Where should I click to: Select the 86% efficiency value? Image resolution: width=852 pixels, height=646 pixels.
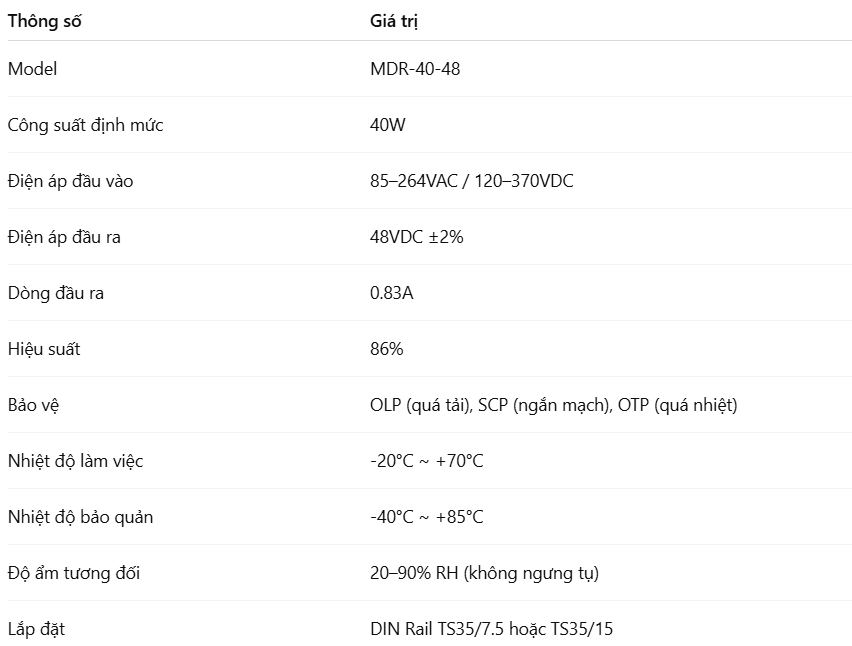pyautogui.click(x=386, y=349)
